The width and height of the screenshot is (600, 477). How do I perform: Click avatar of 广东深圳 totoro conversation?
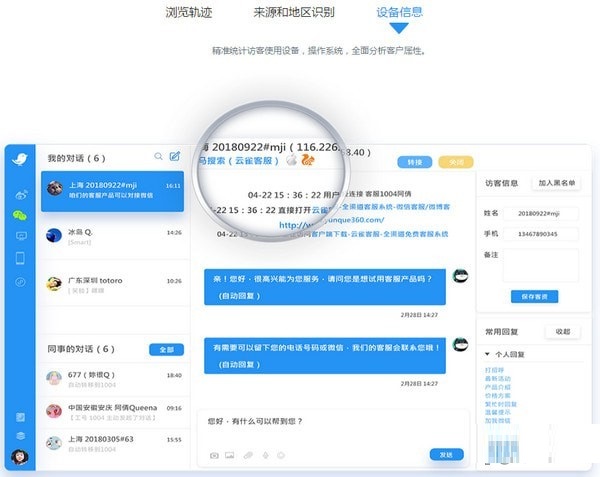(54, 284)
